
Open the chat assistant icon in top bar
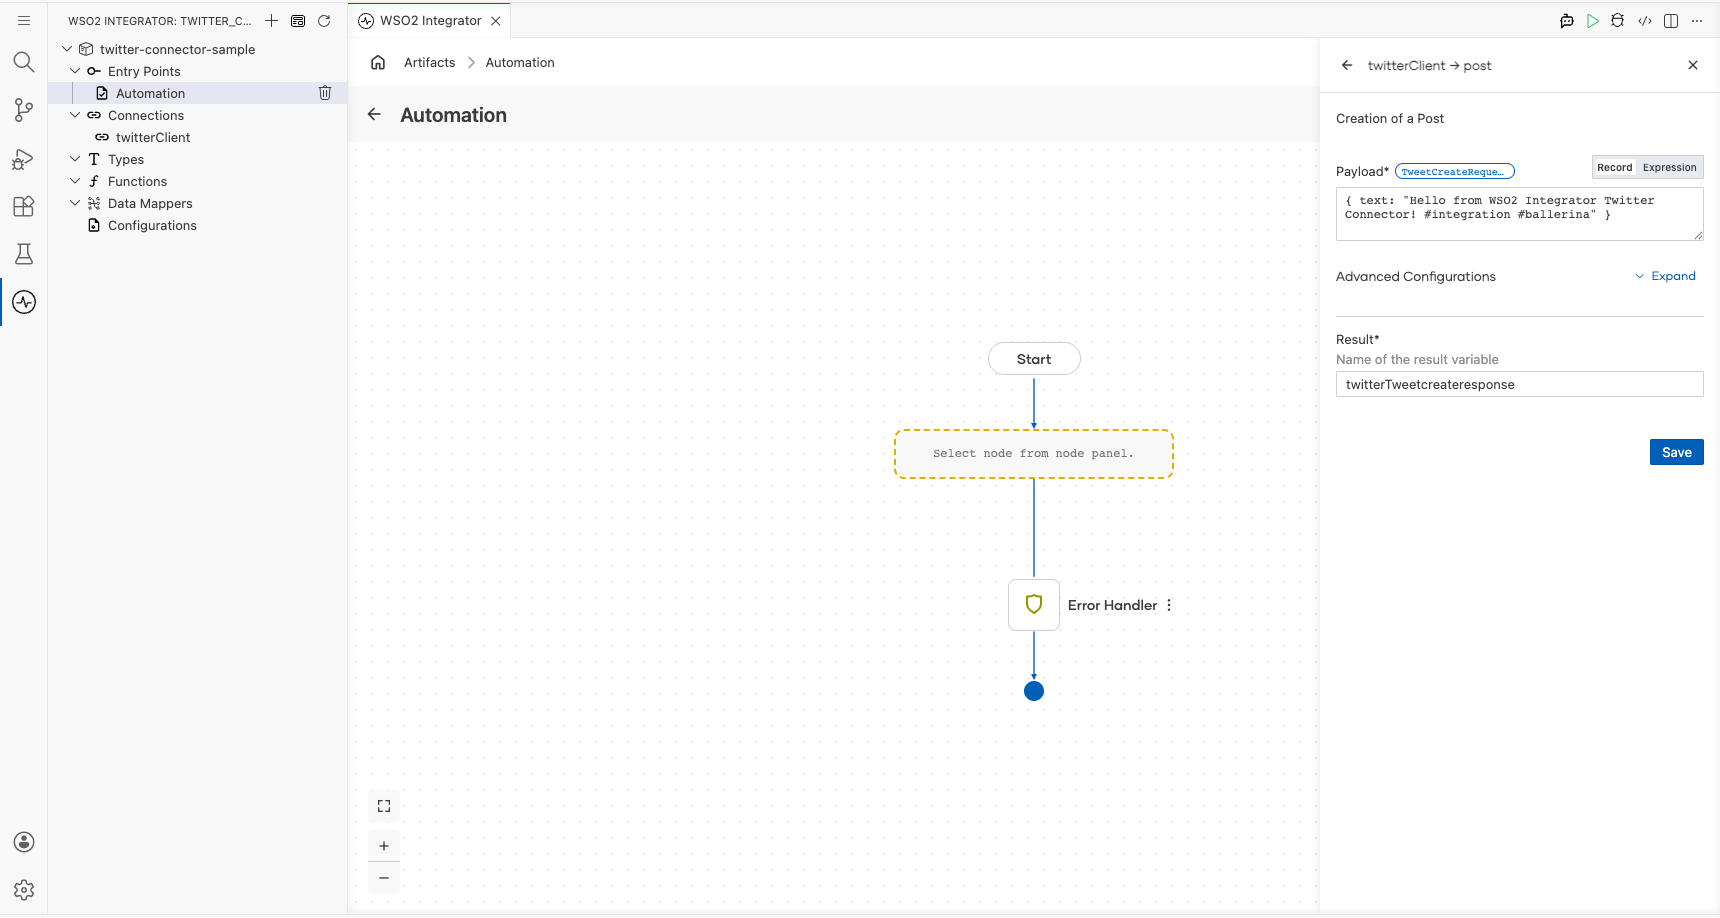[1567, 21]
